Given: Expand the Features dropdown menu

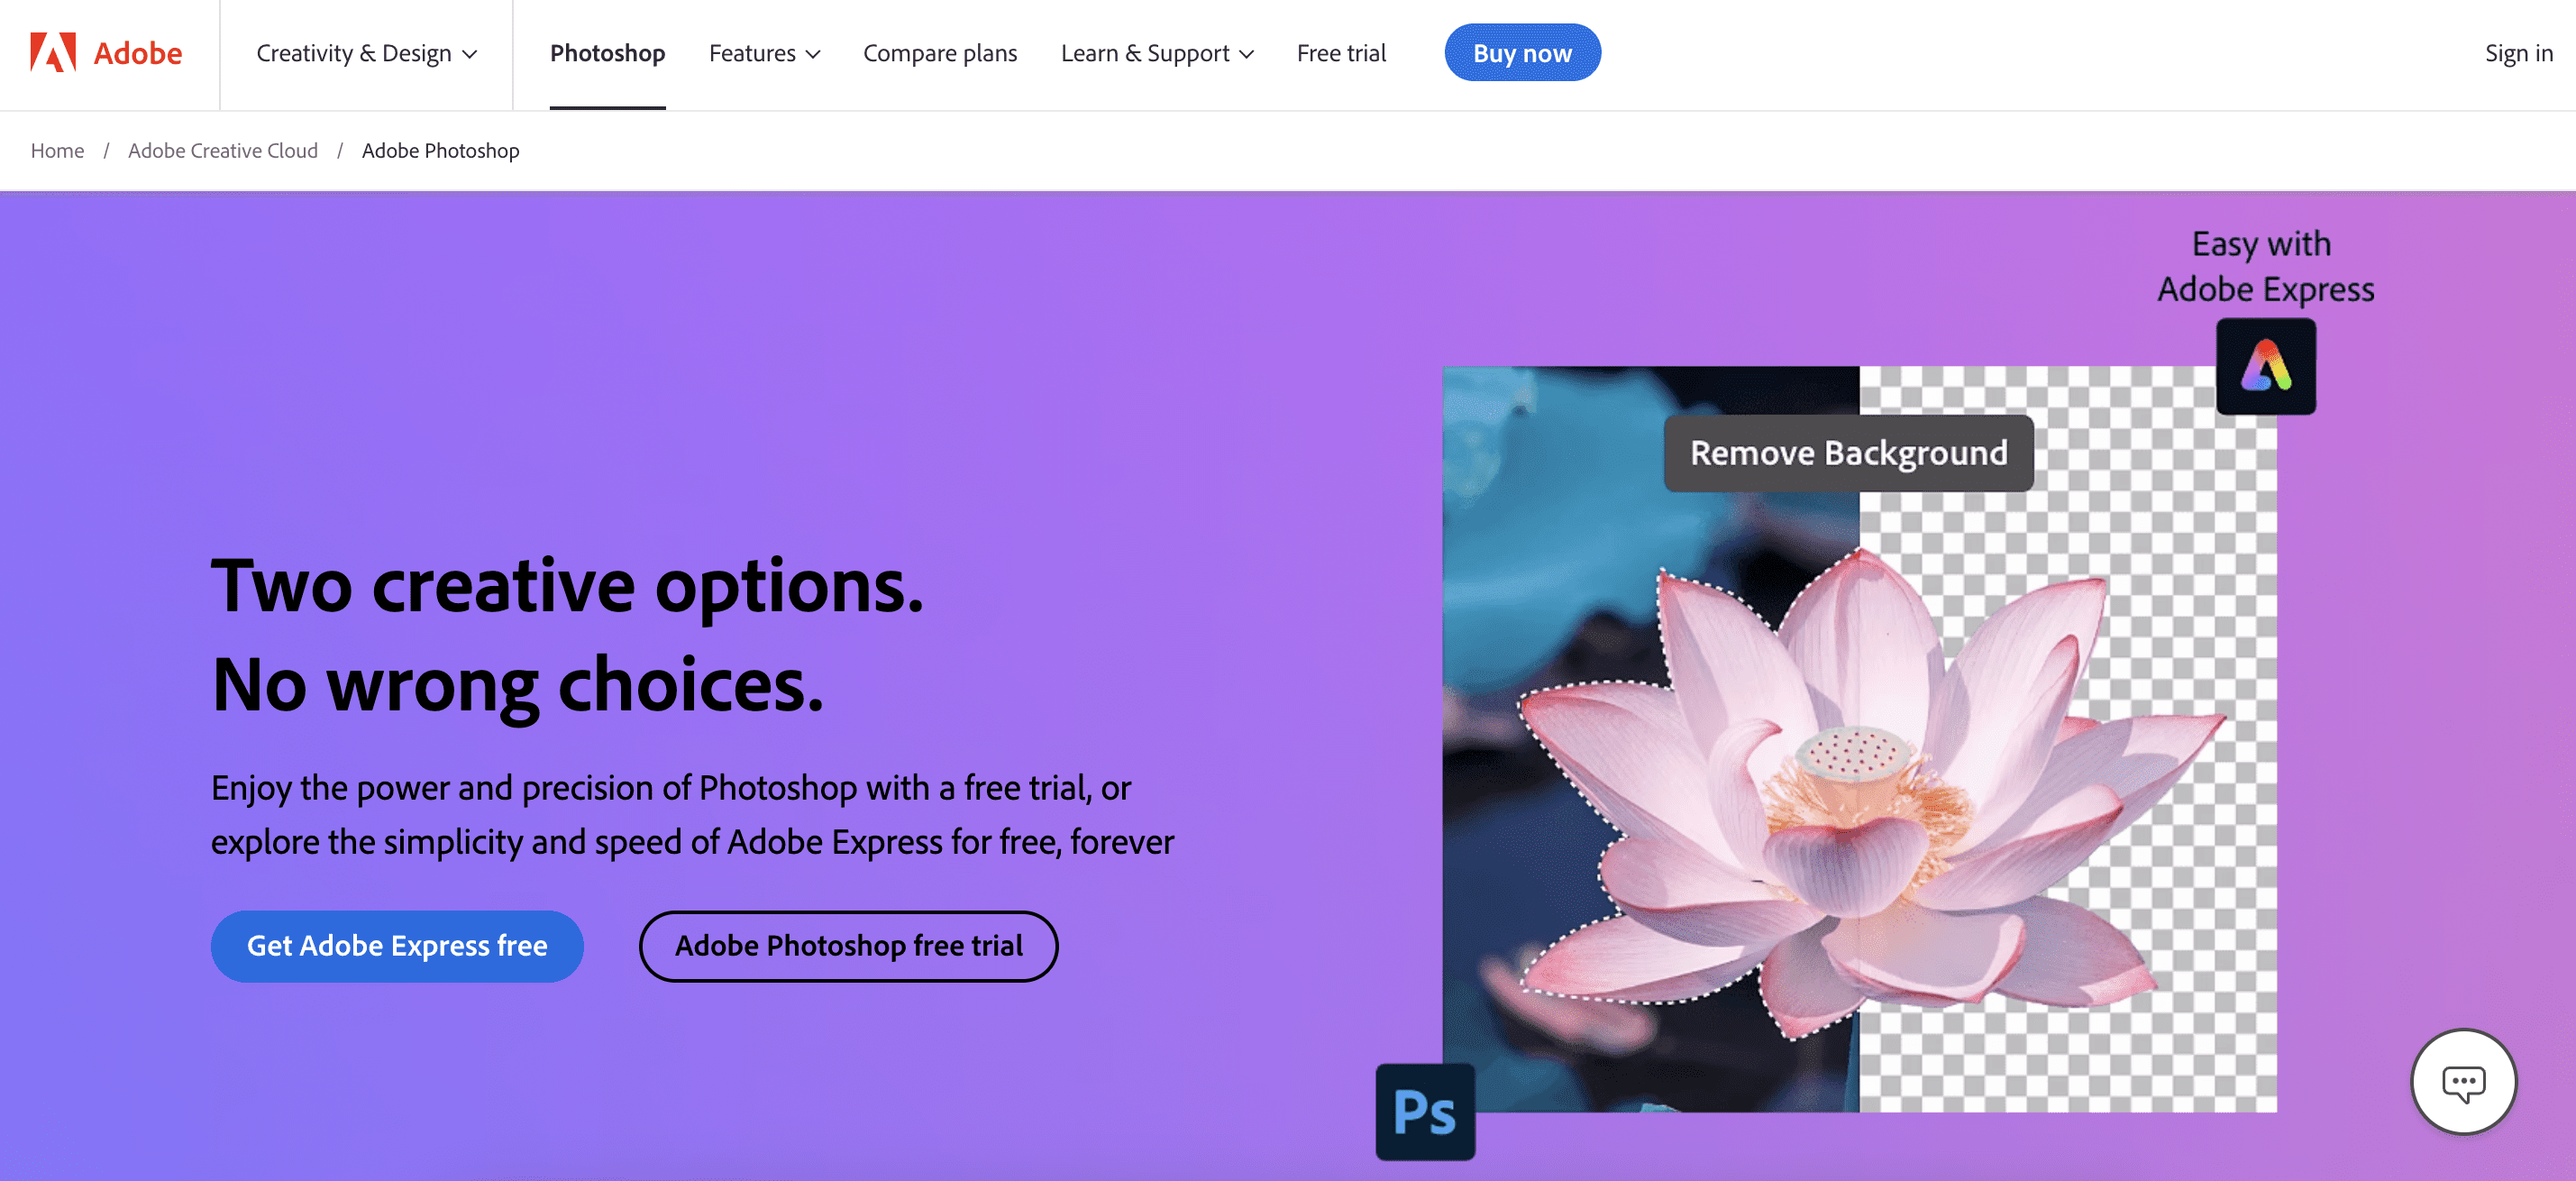Looking at the screenshot, I should [764, 52].
